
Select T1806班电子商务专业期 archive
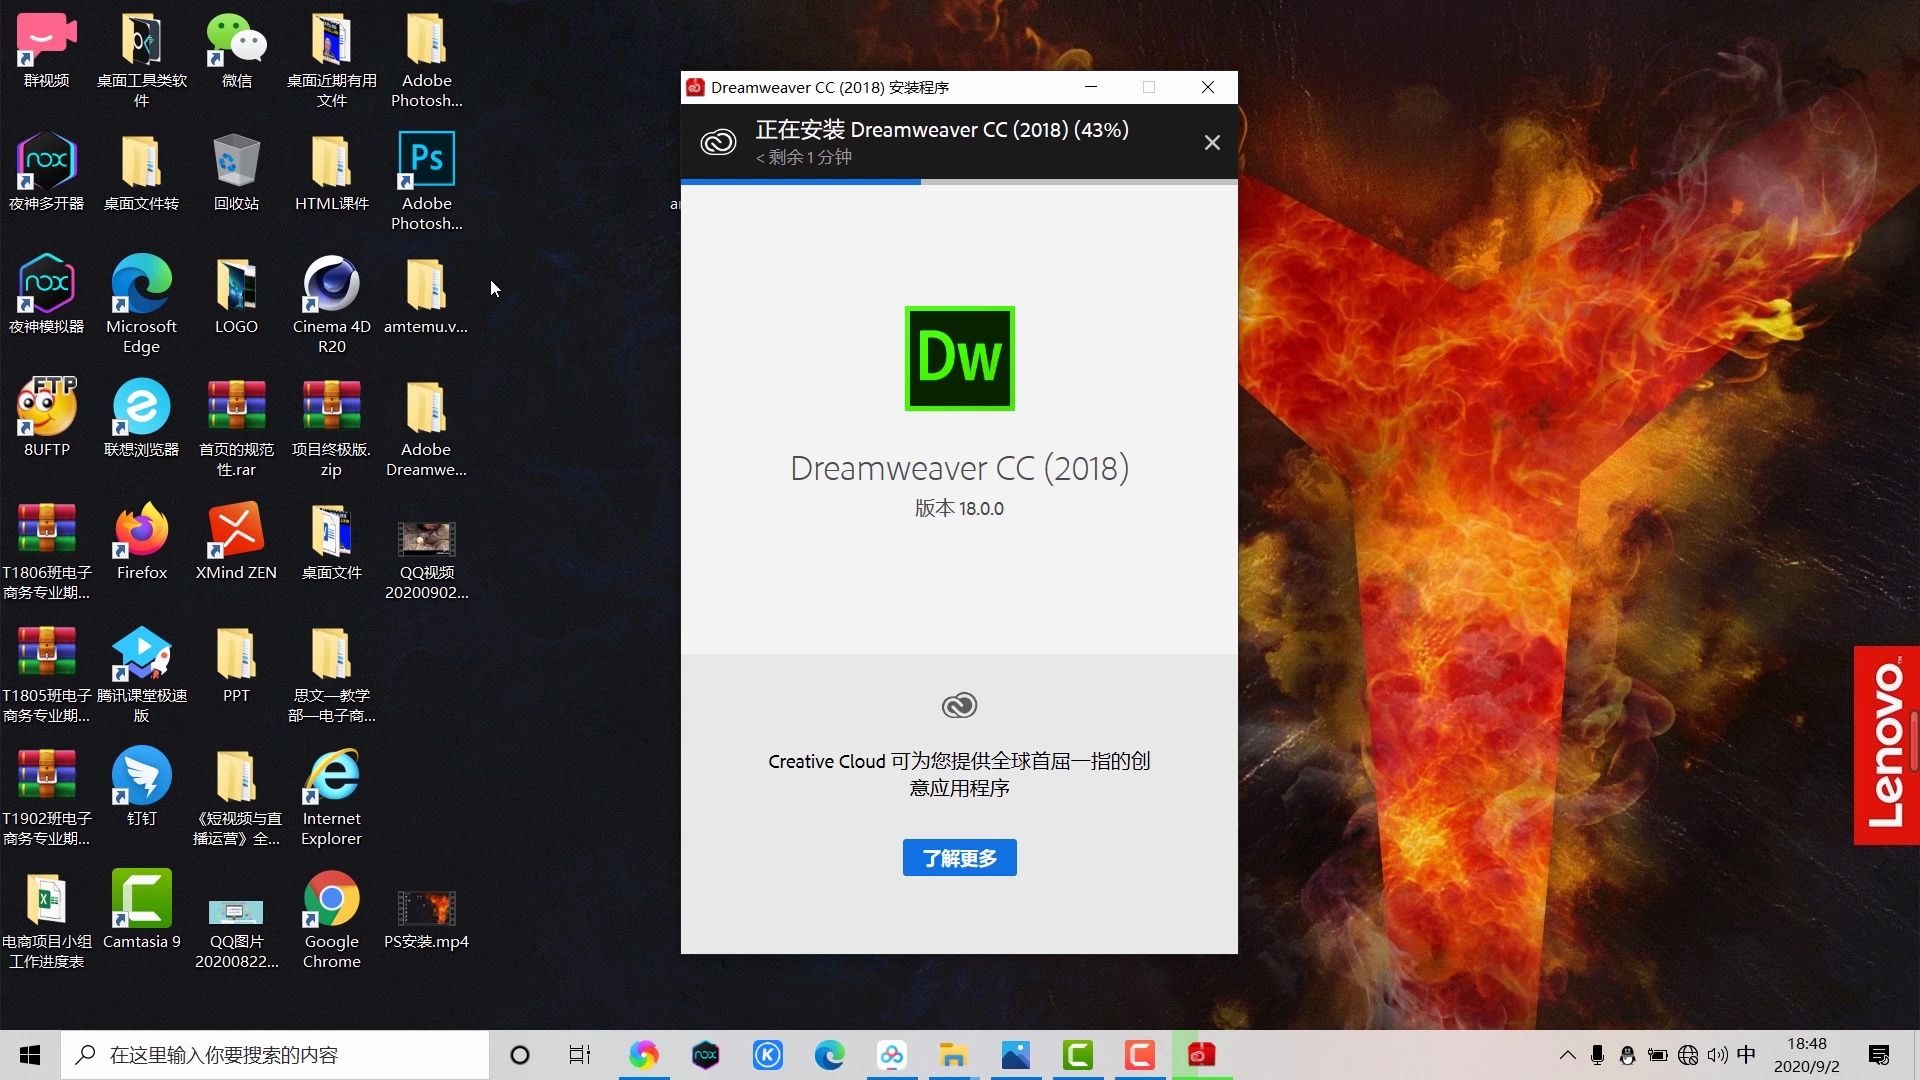point(46,551)
